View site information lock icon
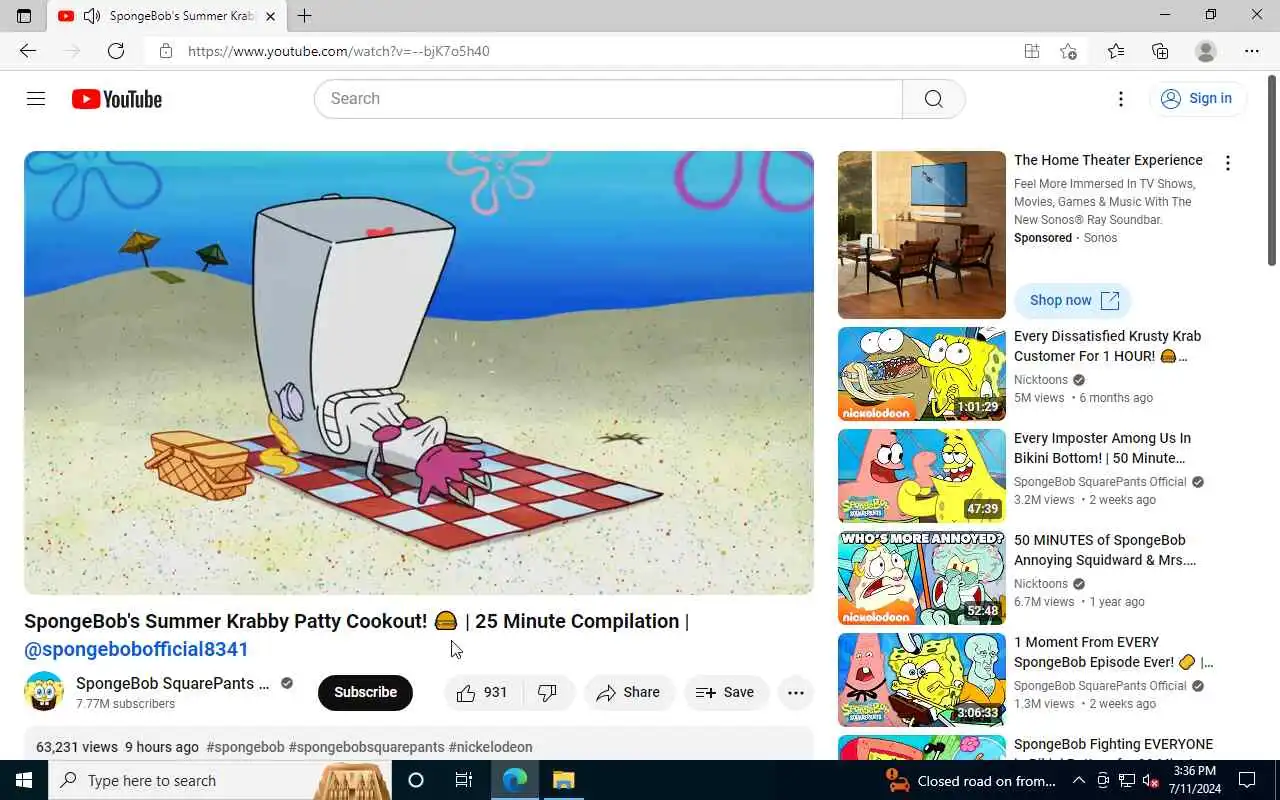Screen dimensions: 1280x800 166,51
